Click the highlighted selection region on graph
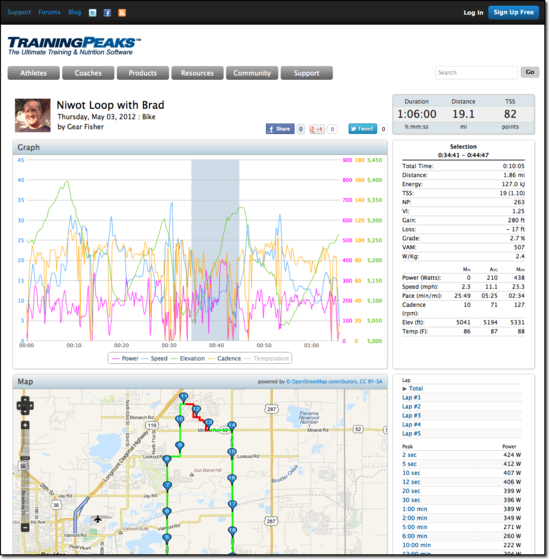Image resolution: width=550 pixels, height=560 pixels. click(215, 250)
